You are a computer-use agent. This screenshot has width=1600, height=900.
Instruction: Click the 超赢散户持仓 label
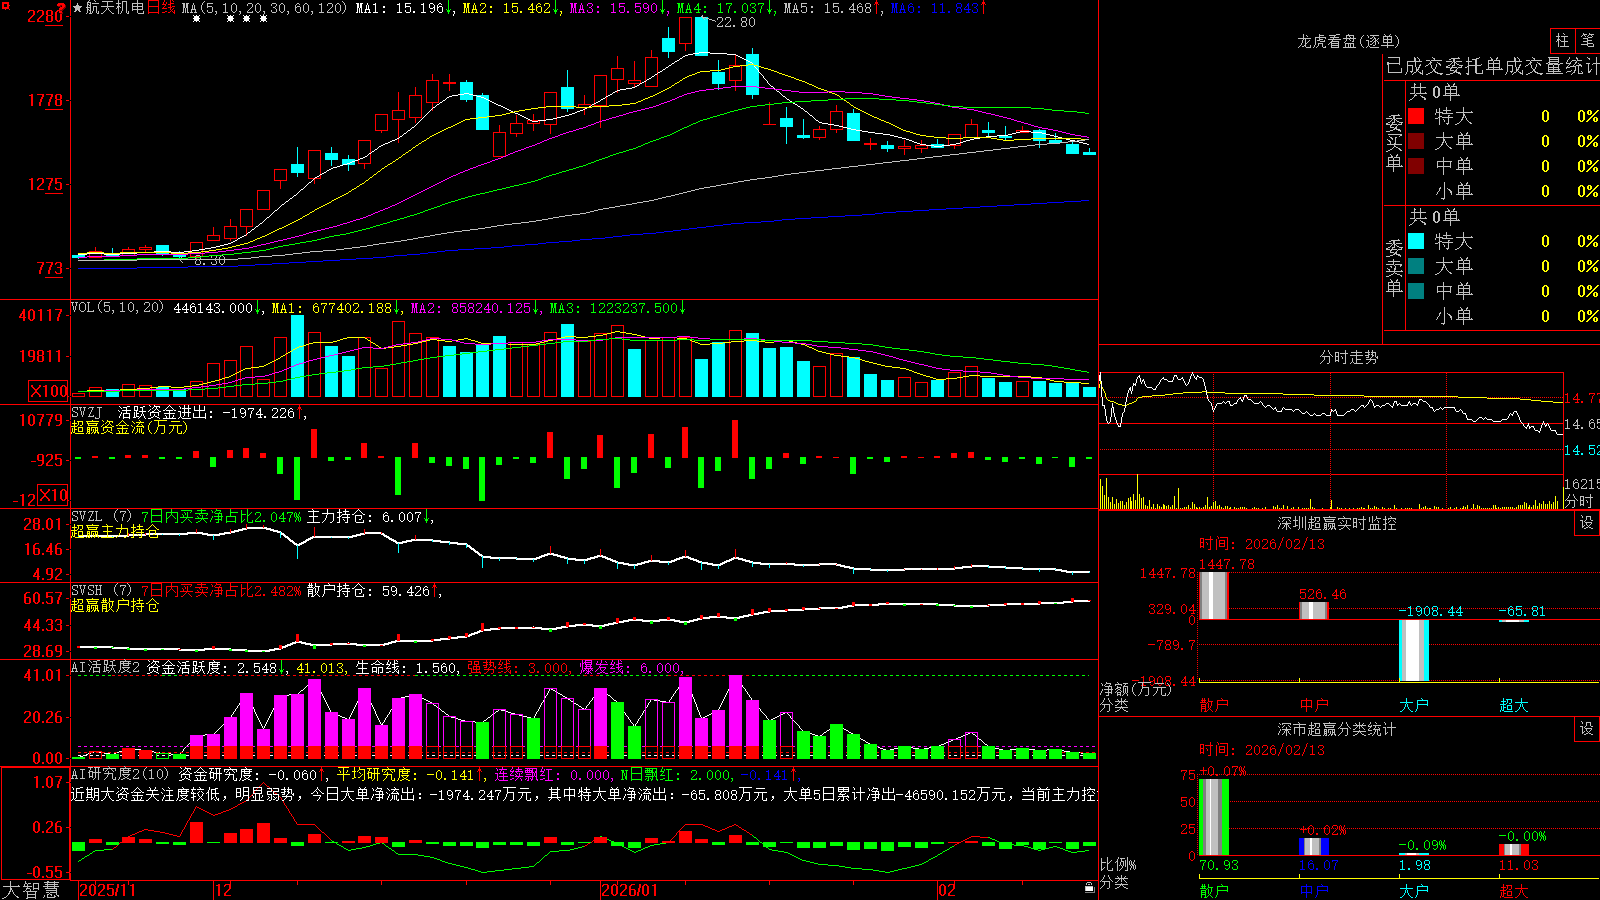(115, 605)
